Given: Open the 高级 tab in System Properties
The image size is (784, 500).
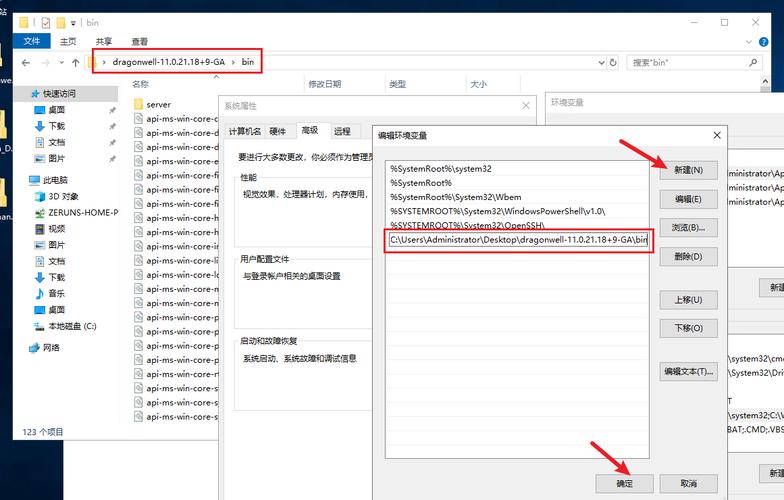Looking at the screenshot, I should tap(310, 130).
